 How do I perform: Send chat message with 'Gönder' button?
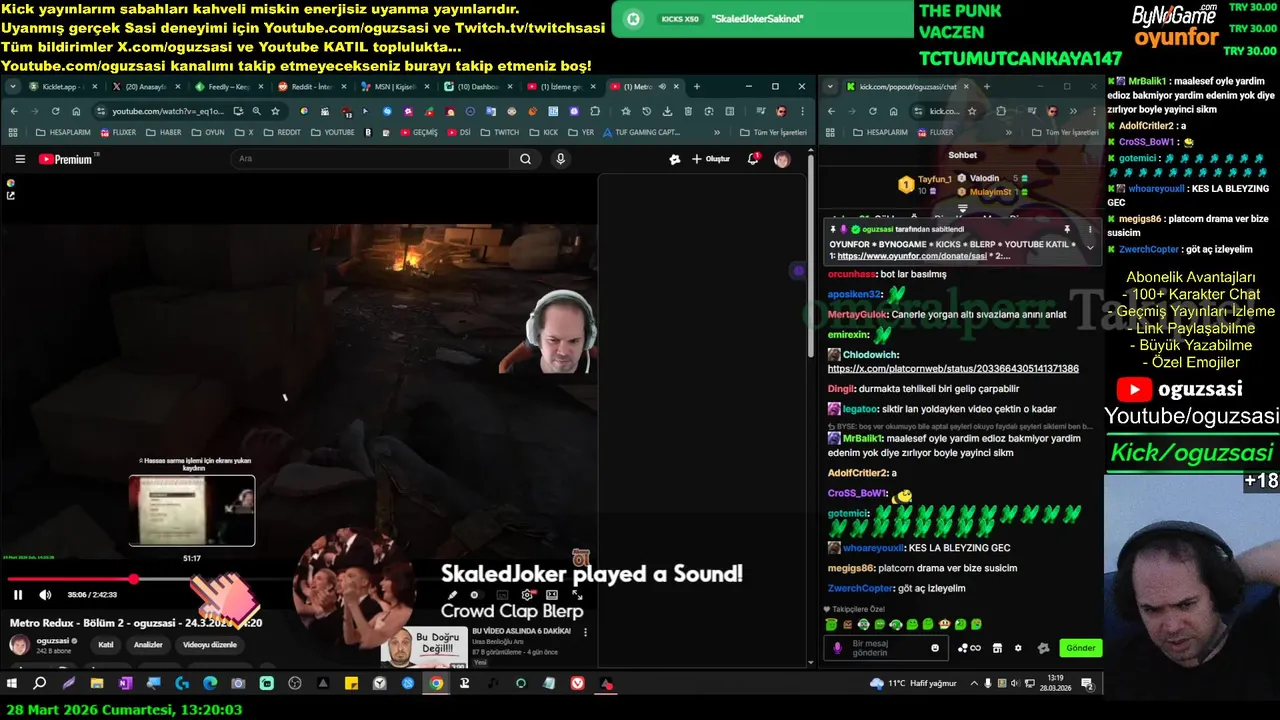(1081, 648)
